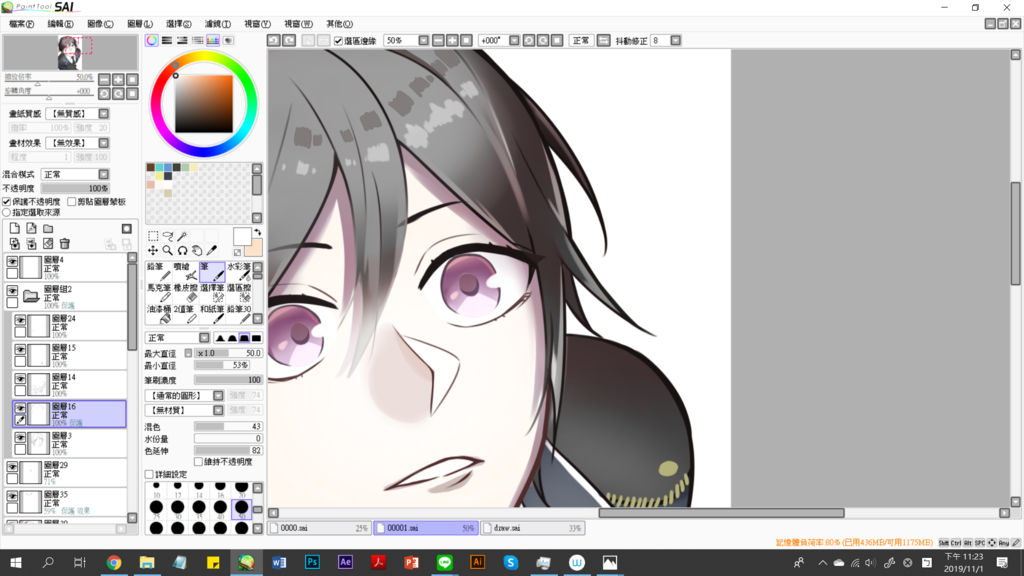The image size is (1024, 576).
Task: Toggle the 選區邊緣 checkbox
Action: pos(338,40)
